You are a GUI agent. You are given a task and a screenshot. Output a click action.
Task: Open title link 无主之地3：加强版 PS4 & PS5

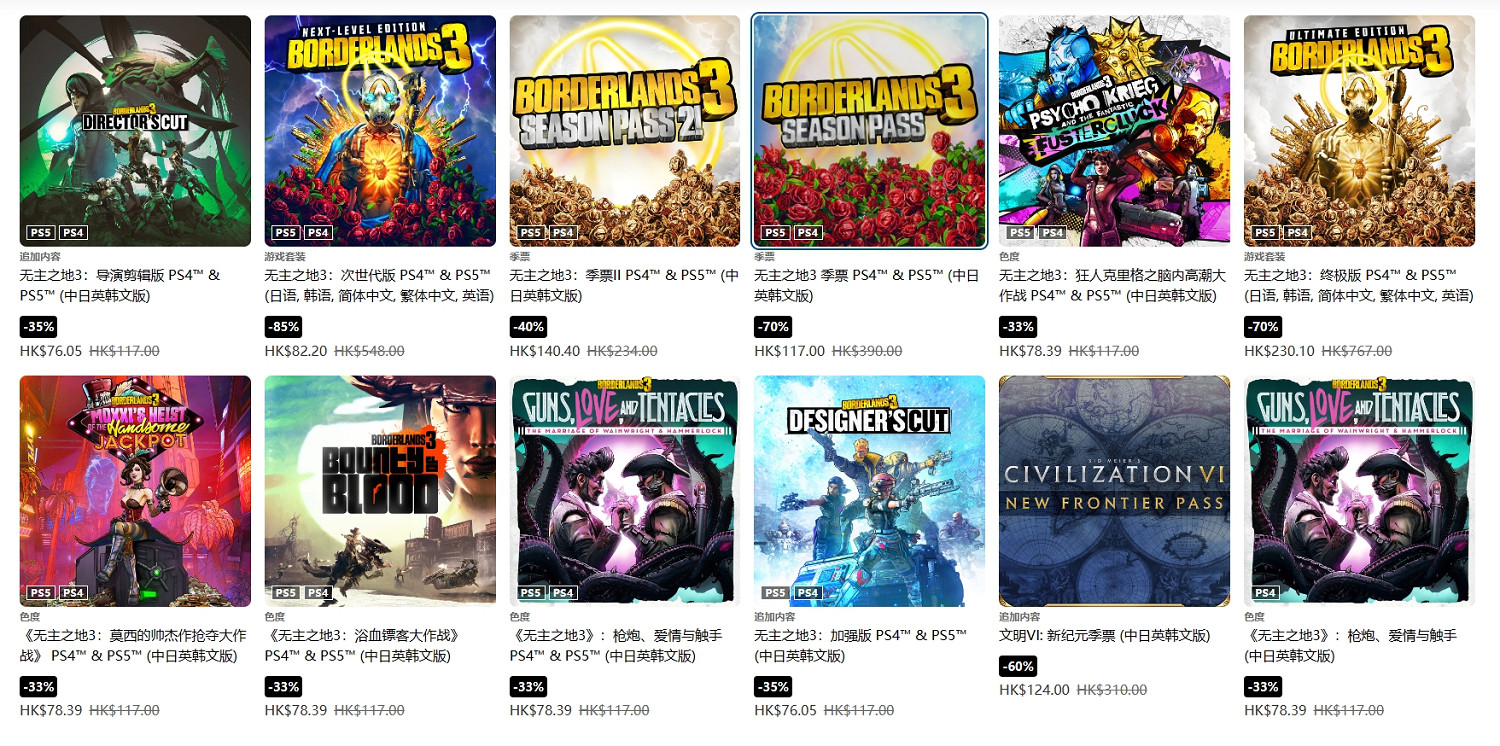tap(861, 646)
